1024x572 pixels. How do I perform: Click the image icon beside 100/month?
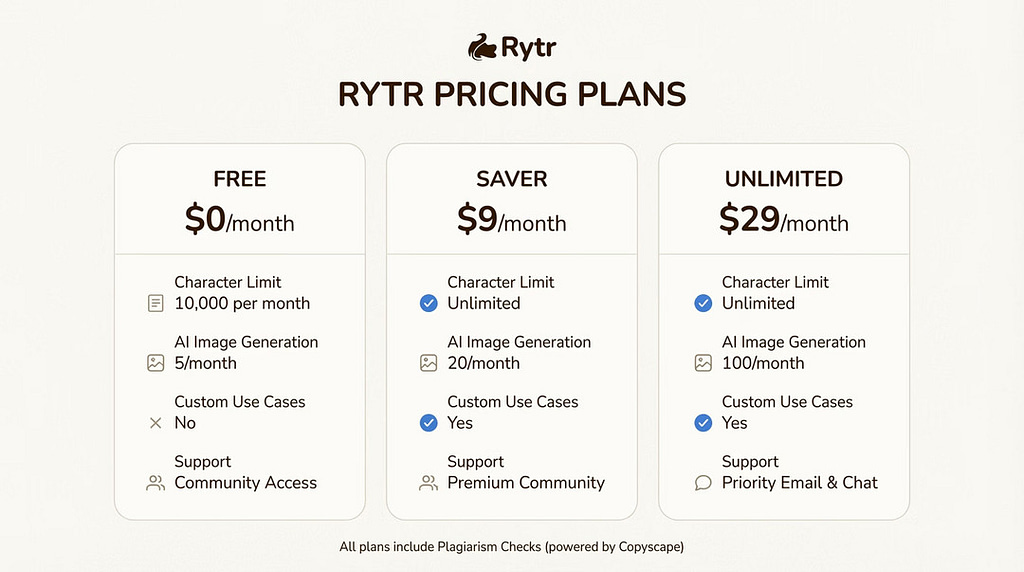coord(703,363)
